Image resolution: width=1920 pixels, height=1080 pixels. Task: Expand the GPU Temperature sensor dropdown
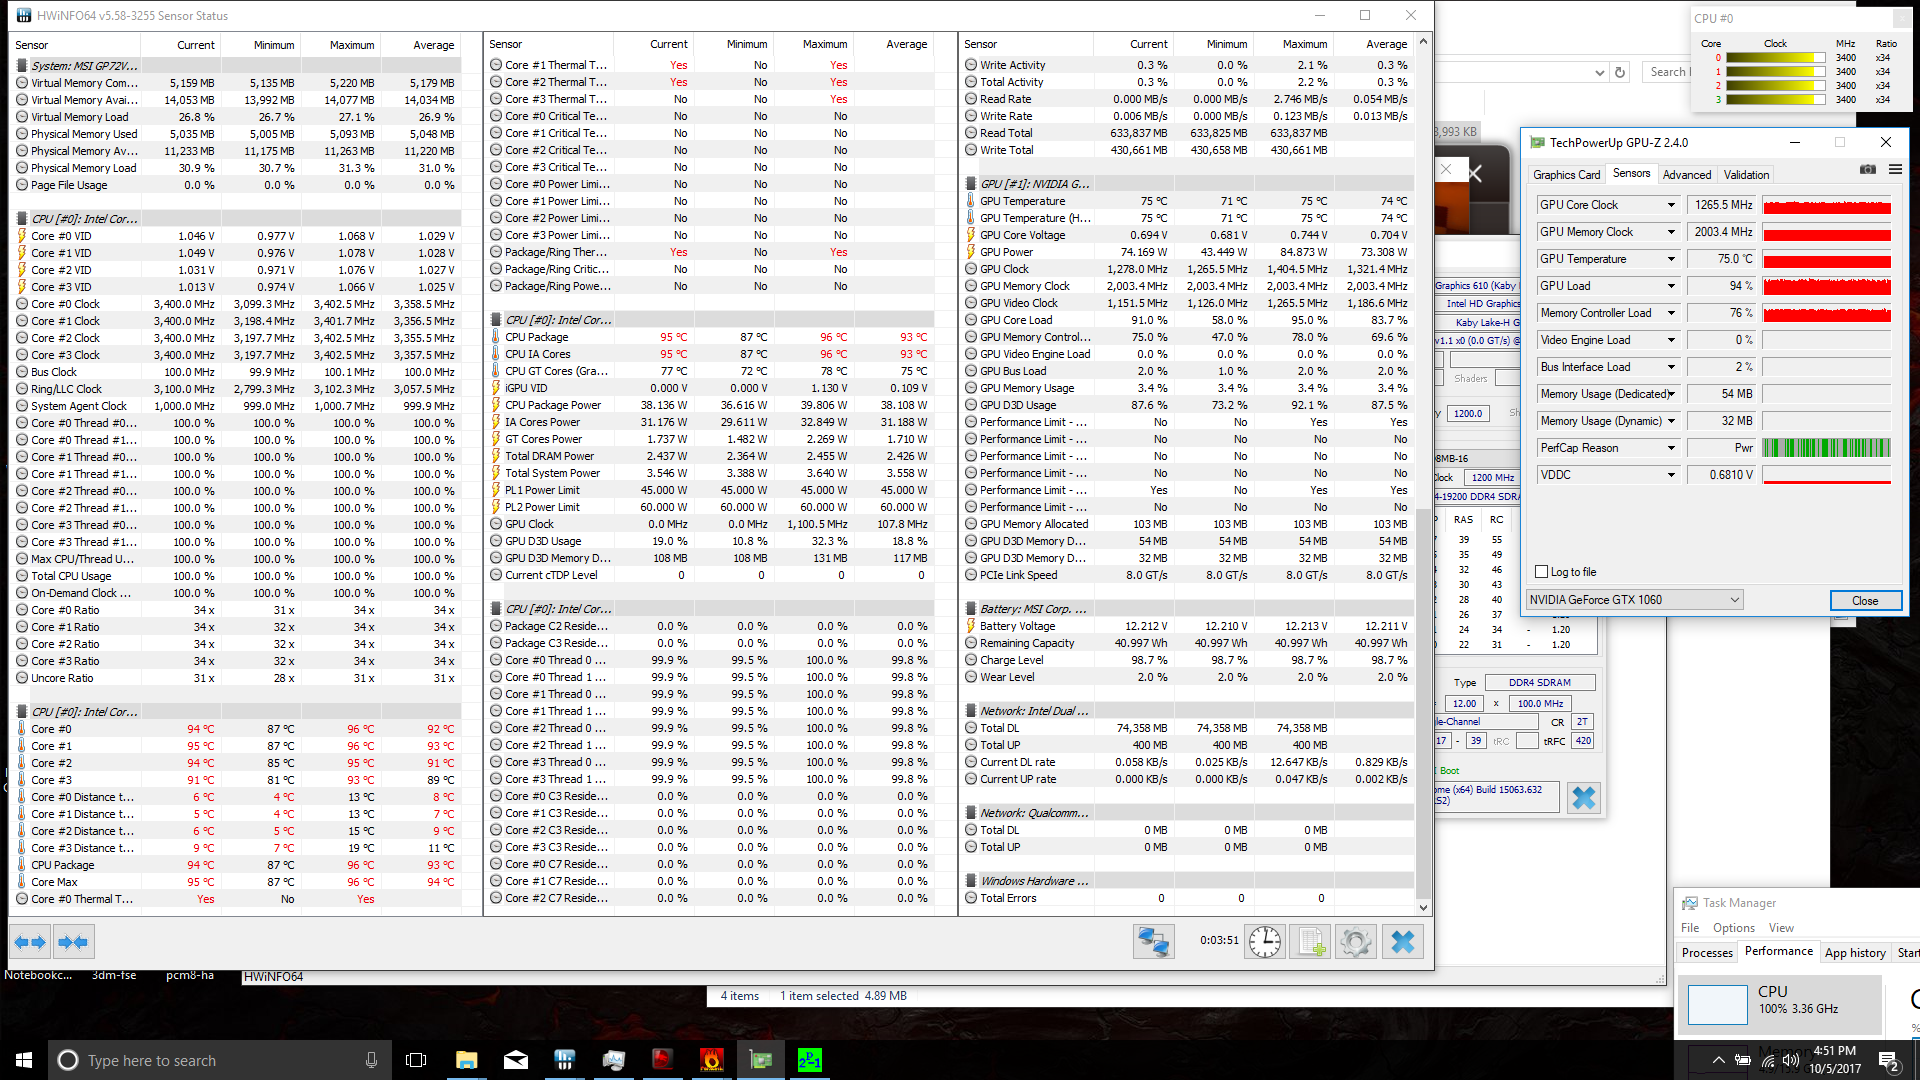(1670, 259)
